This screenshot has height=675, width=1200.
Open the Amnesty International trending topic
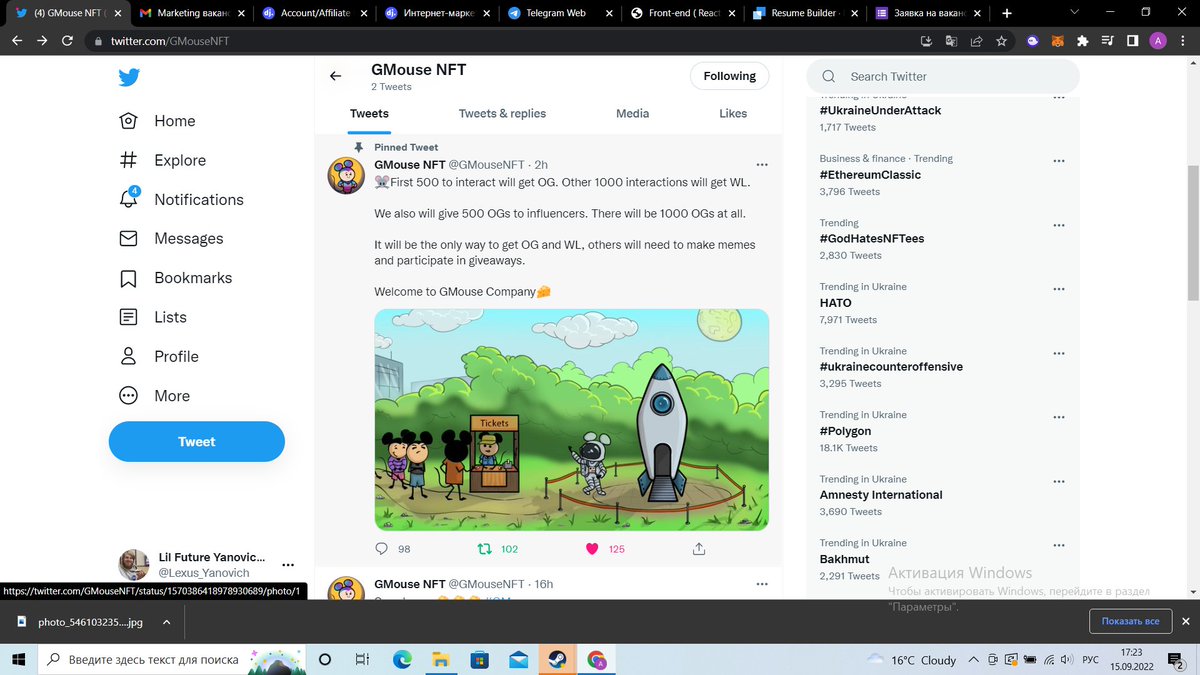tap(881, 495)
